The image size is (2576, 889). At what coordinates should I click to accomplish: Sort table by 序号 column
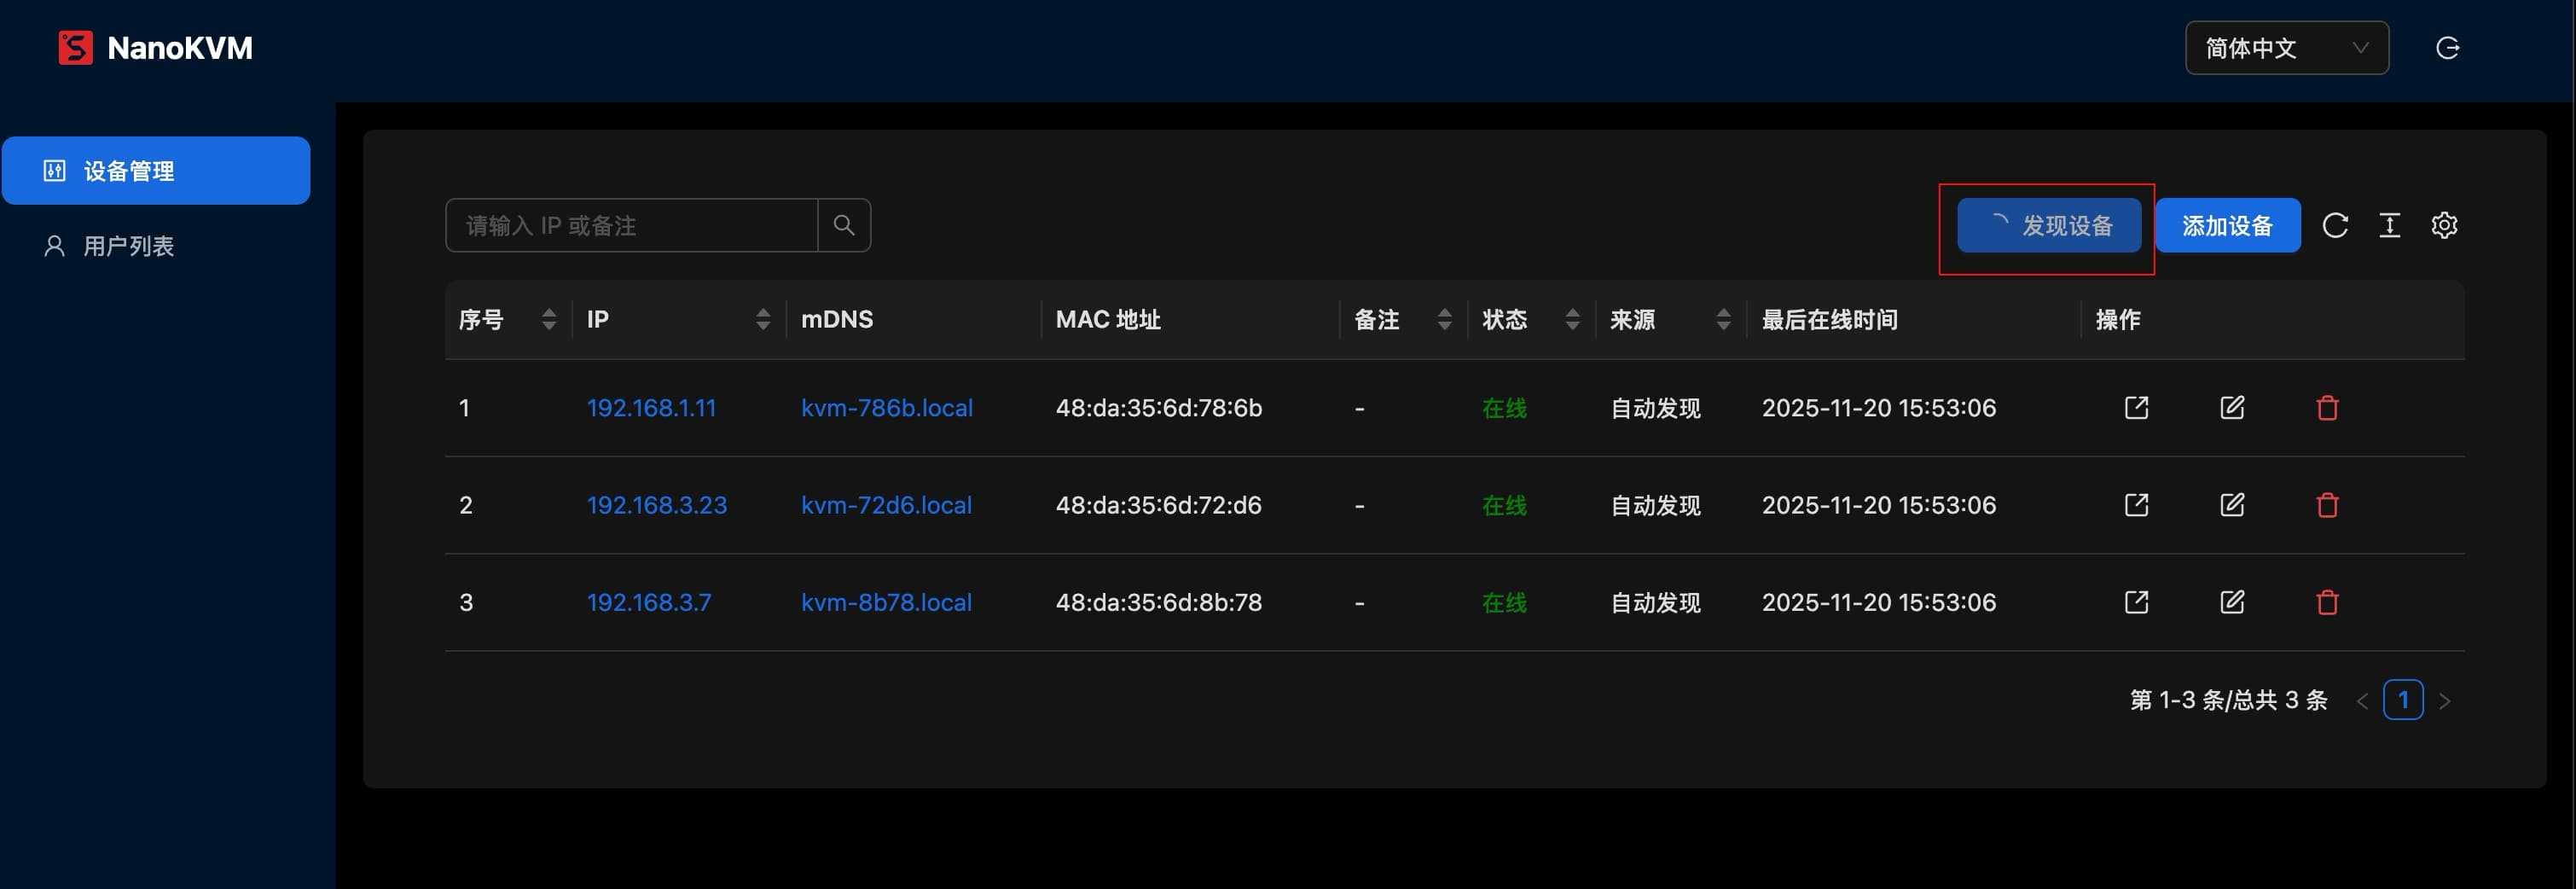[x=548, y=320]
